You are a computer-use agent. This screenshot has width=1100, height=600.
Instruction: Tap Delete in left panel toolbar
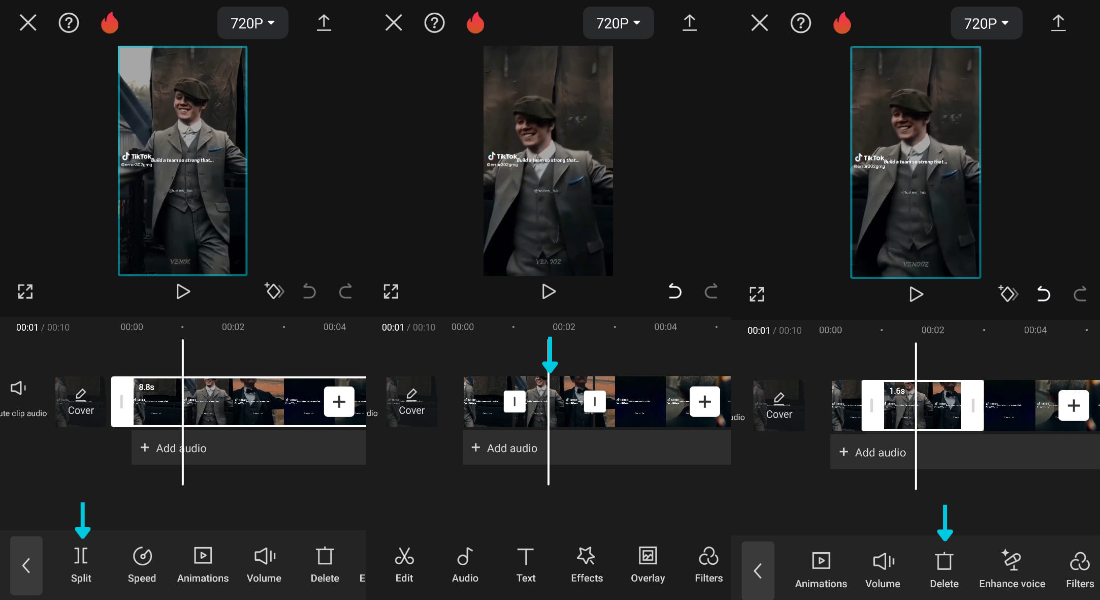coord(325,565)
